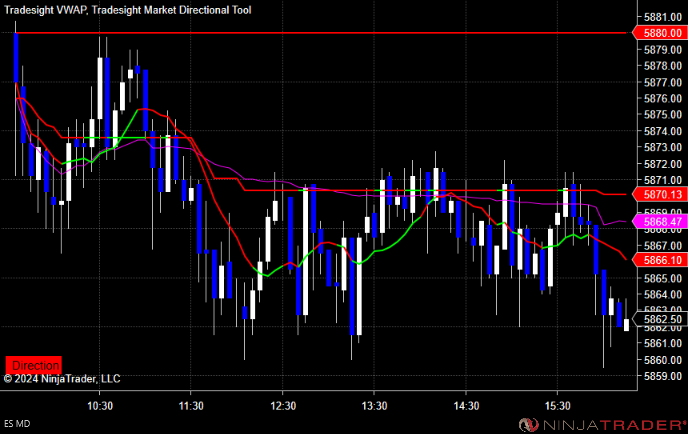This screenshot has width=688, height=434.
Task: Click the 5867.00 price axis label
Action: coord(663,245)
